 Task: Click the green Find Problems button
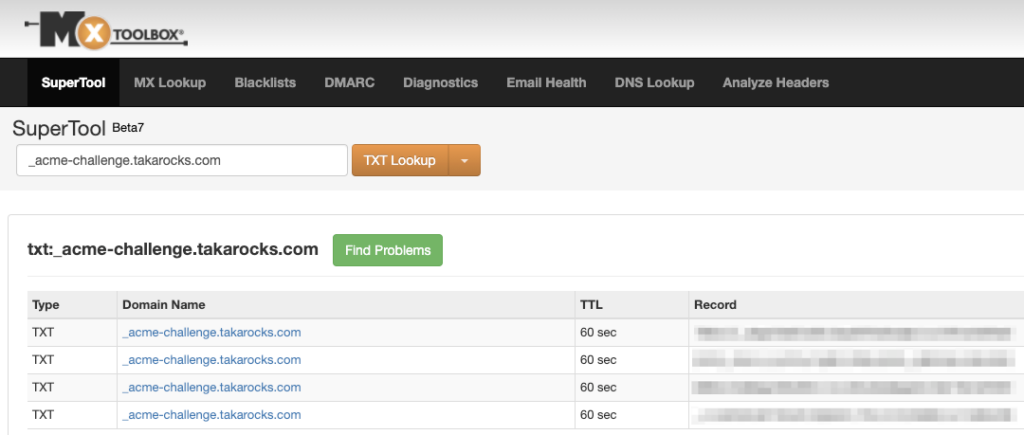388,250
